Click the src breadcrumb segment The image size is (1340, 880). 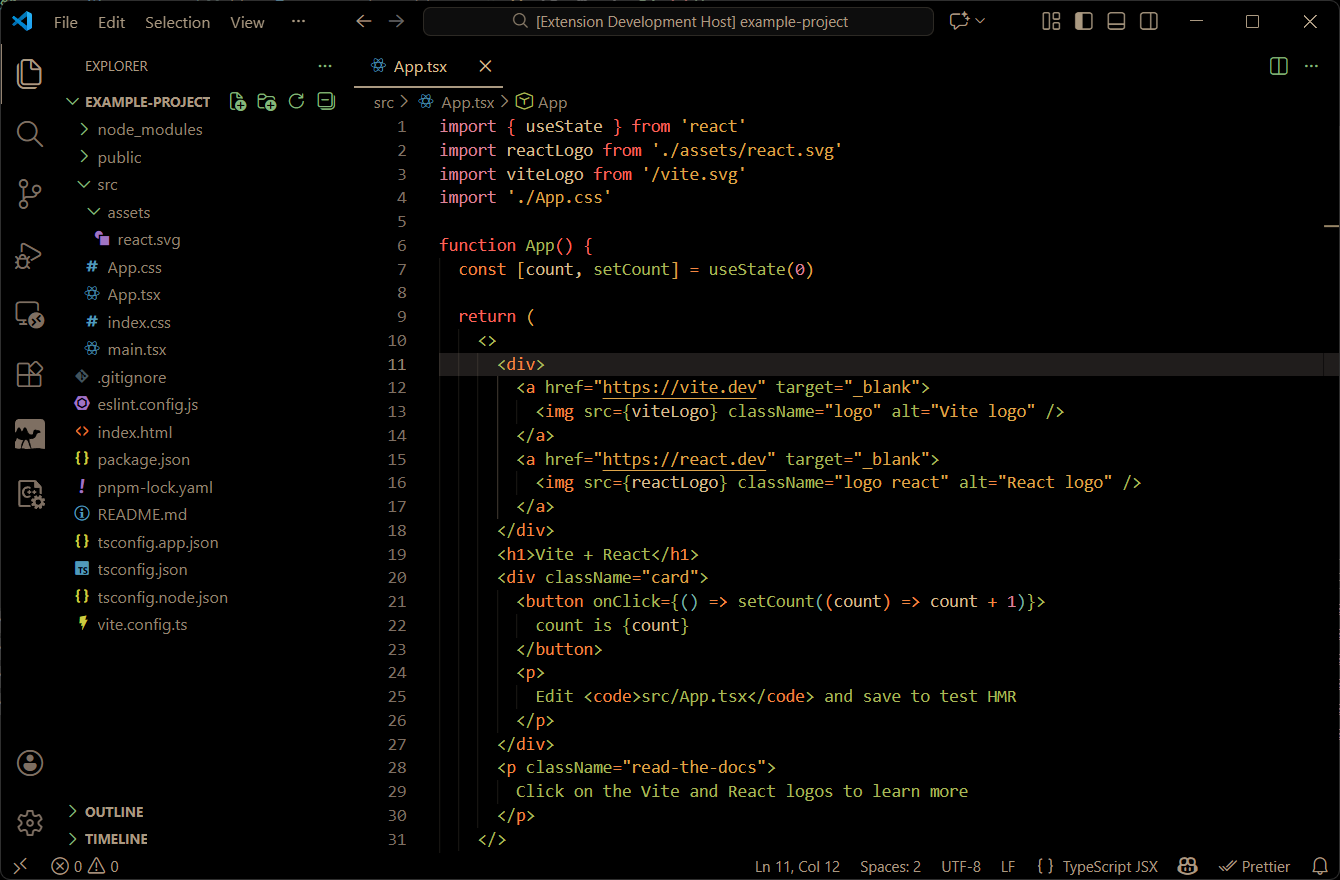pos(384,102)
